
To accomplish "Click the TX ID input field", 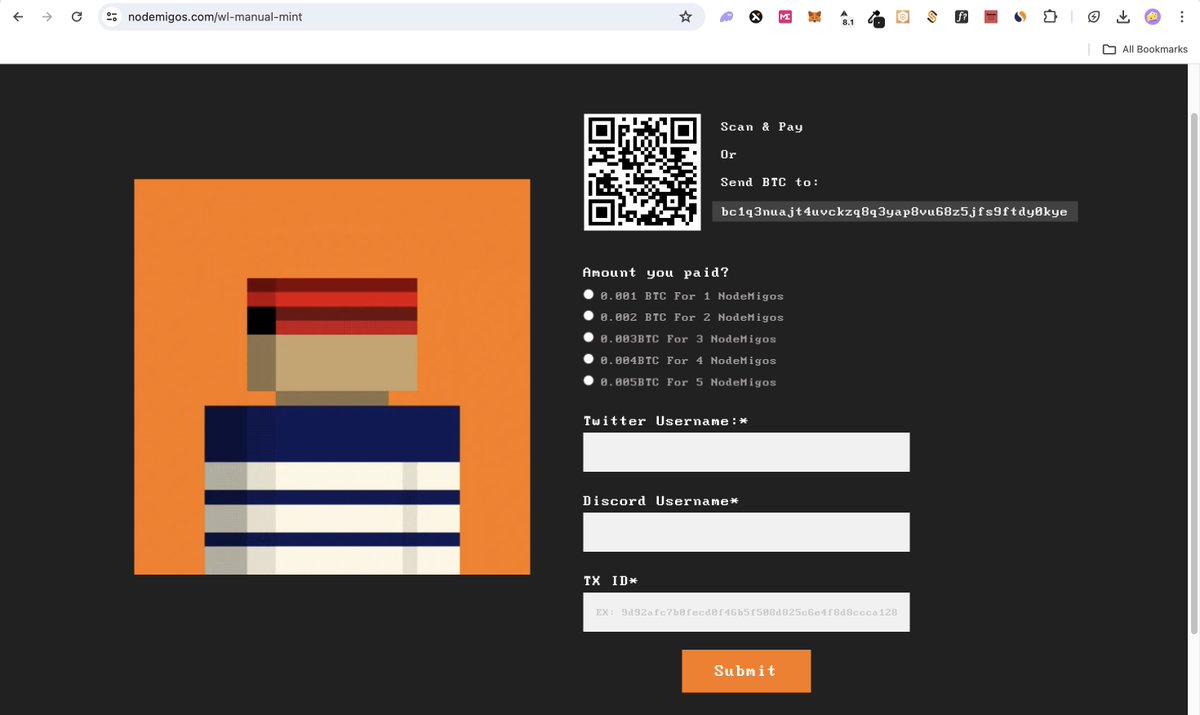I will pos(746,612).
